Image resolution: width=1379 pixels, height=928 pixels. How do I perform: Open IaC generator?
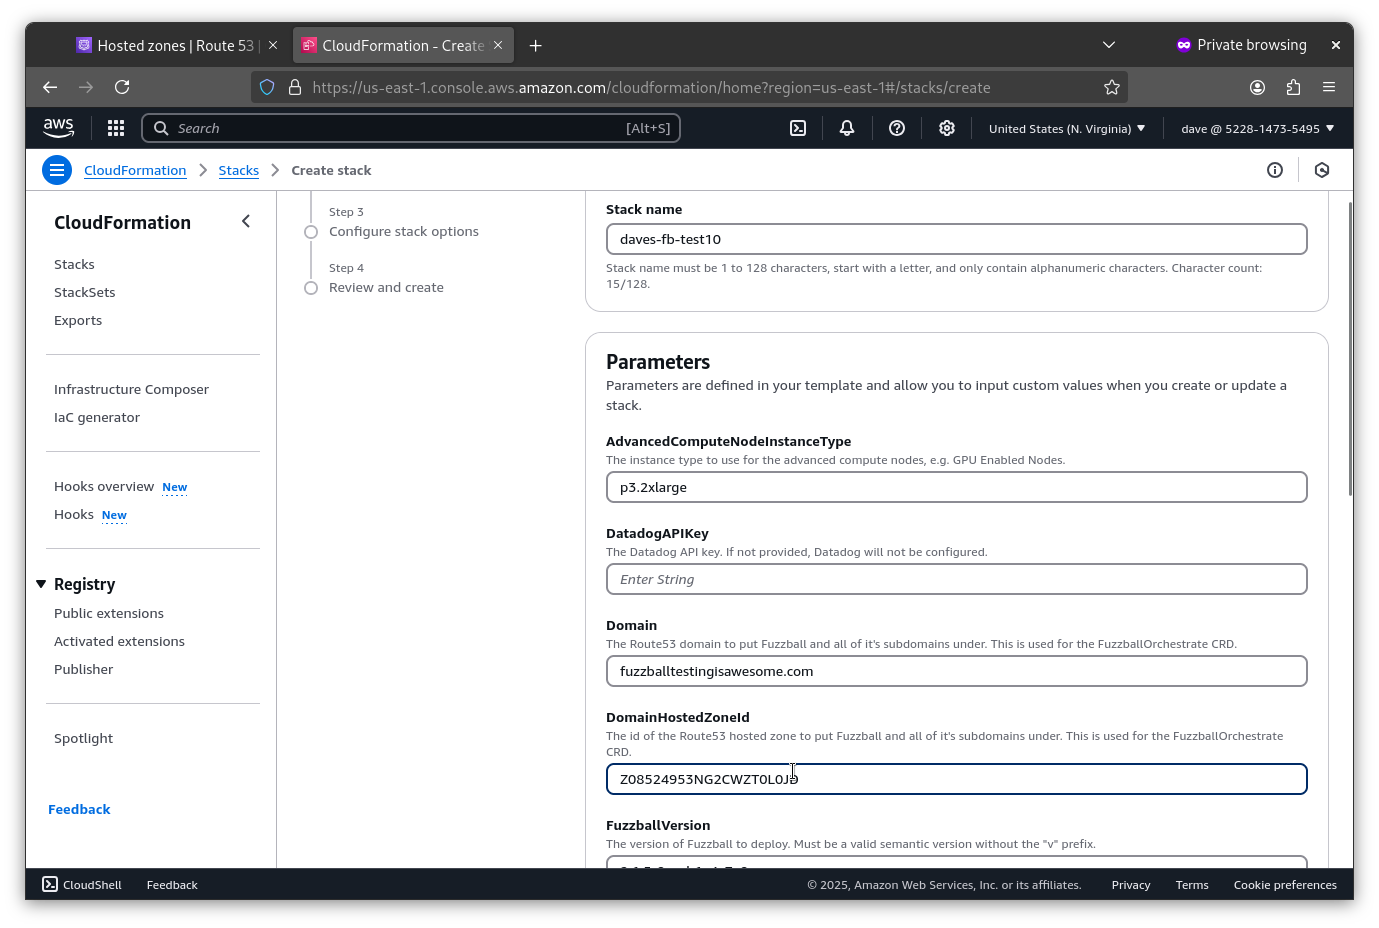point(97,417)
